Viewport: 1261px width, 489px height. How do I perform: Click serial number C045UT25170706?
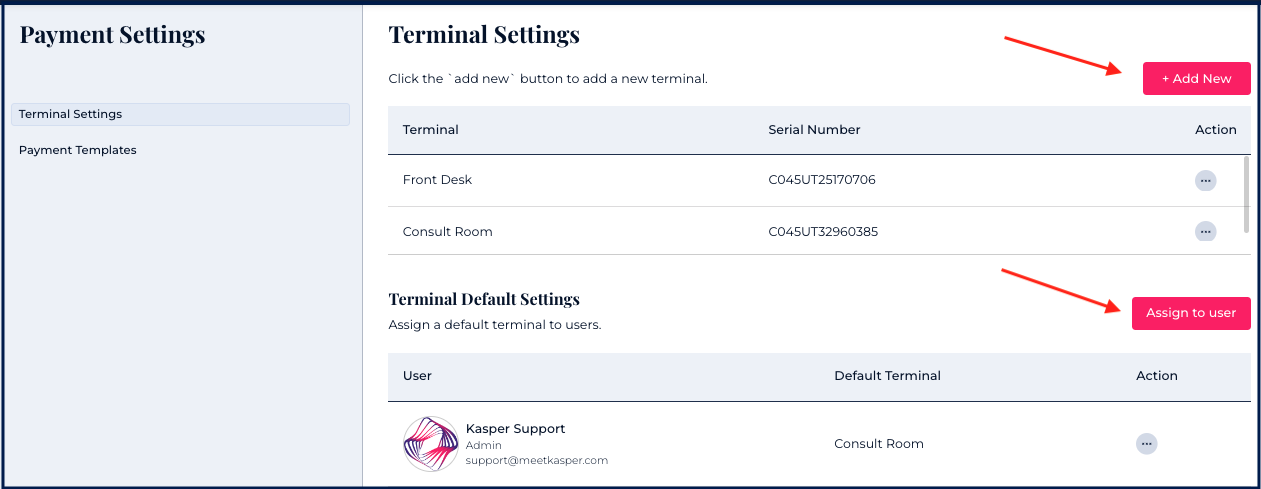pyautogui.click(x=822, y=180)
